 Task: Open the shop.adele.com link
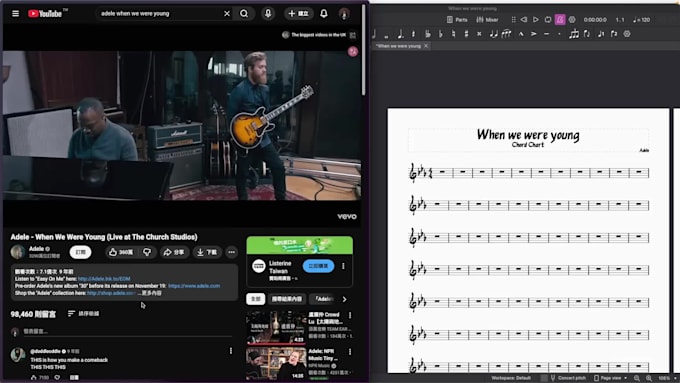[x=111, y=293]
